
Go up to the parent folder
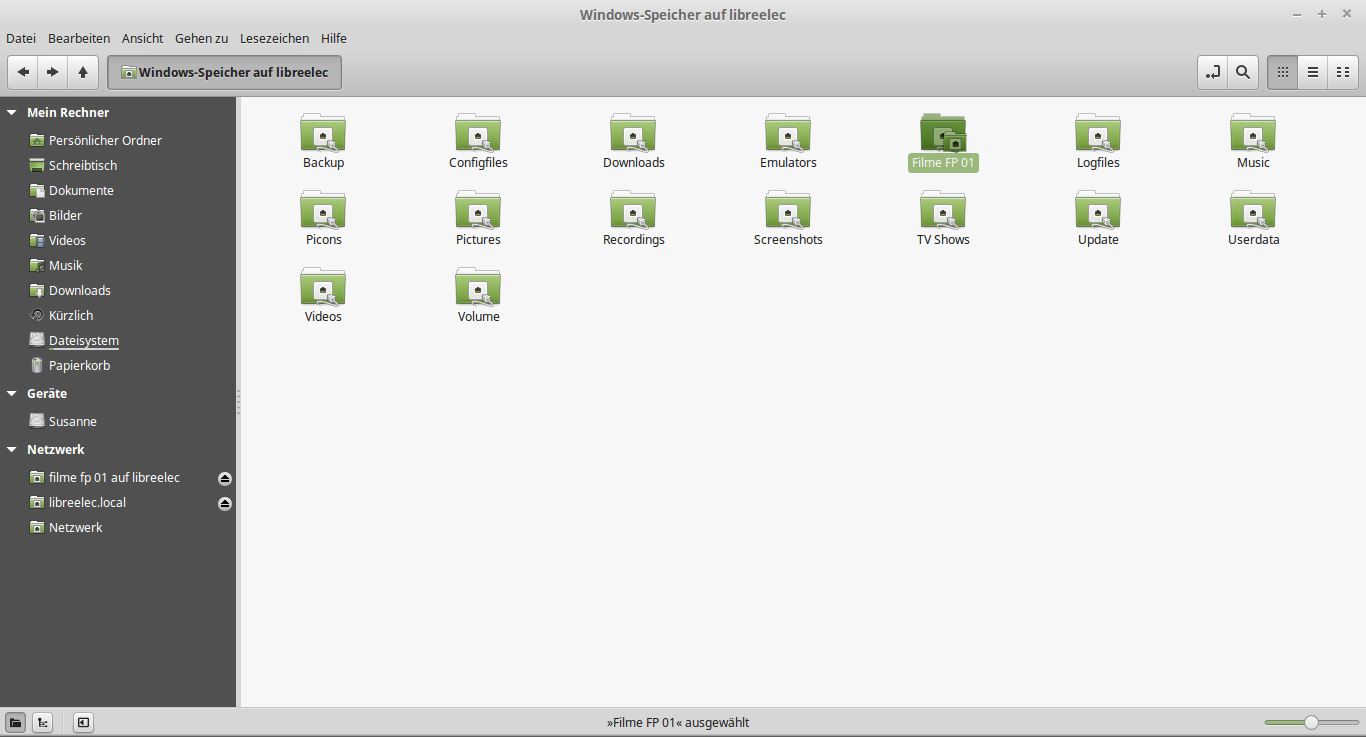(x=82, y=72)
